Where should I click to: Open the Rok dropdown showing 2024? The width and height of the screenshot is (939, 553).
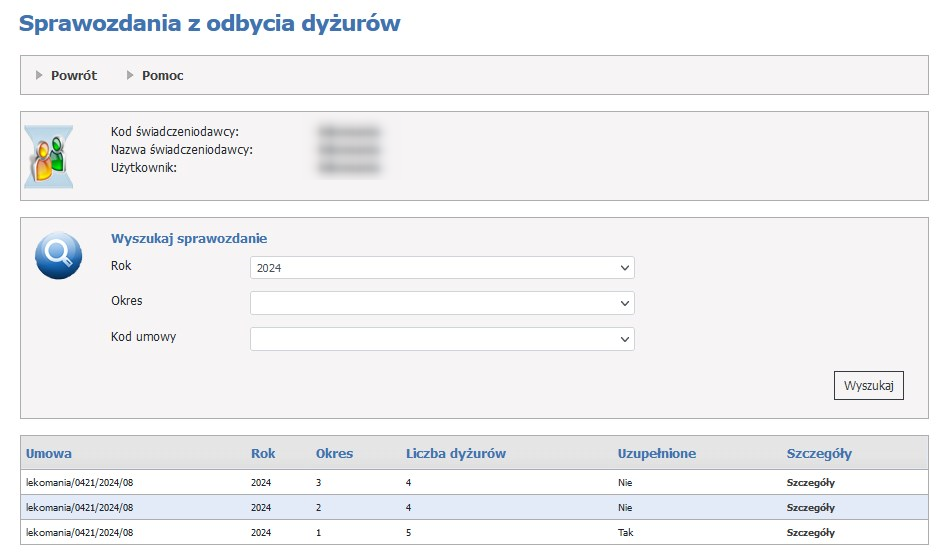441,268
